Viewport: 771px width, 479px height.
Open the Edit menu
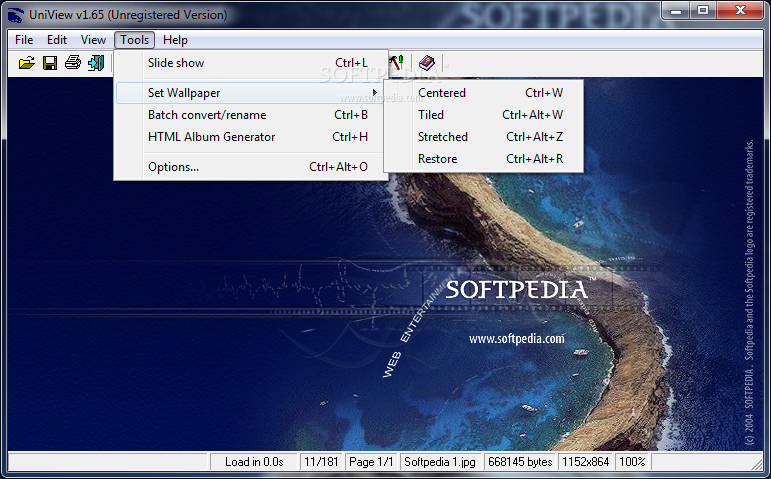click(x=57, y=40)
